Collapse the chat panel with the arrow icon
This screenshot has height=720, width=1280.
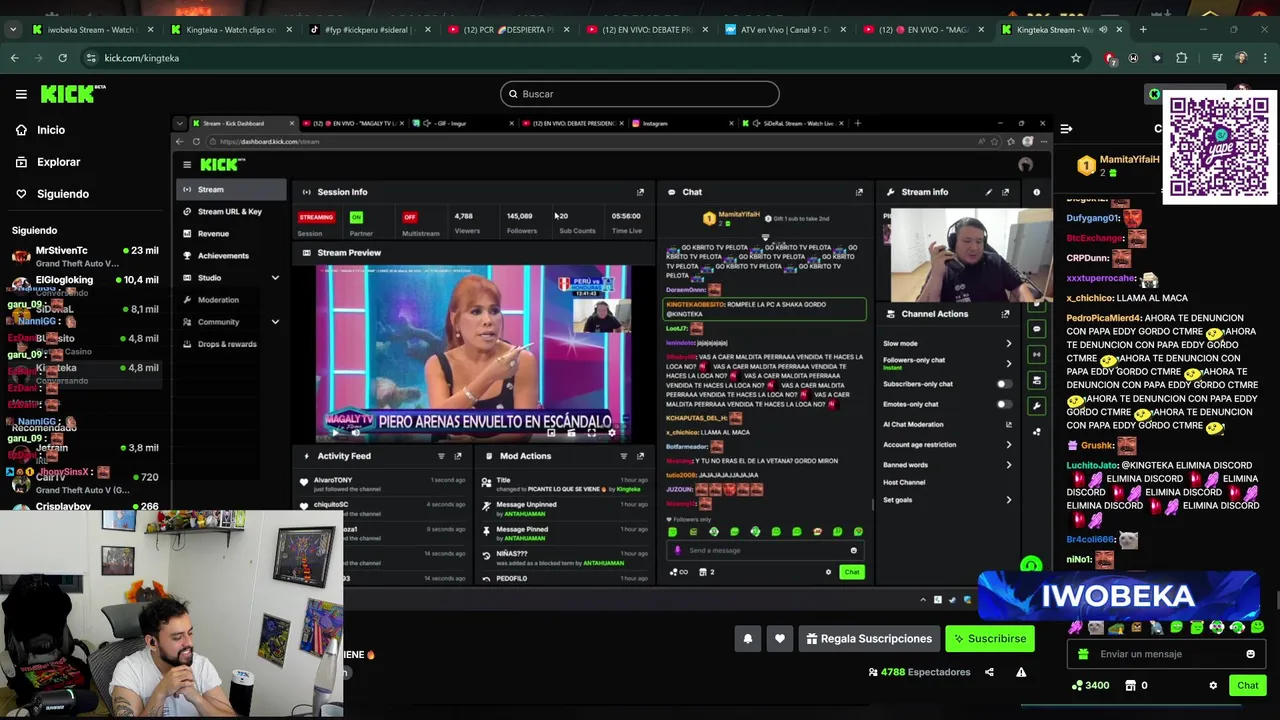pyautogui.click(x=1066, y=128)
